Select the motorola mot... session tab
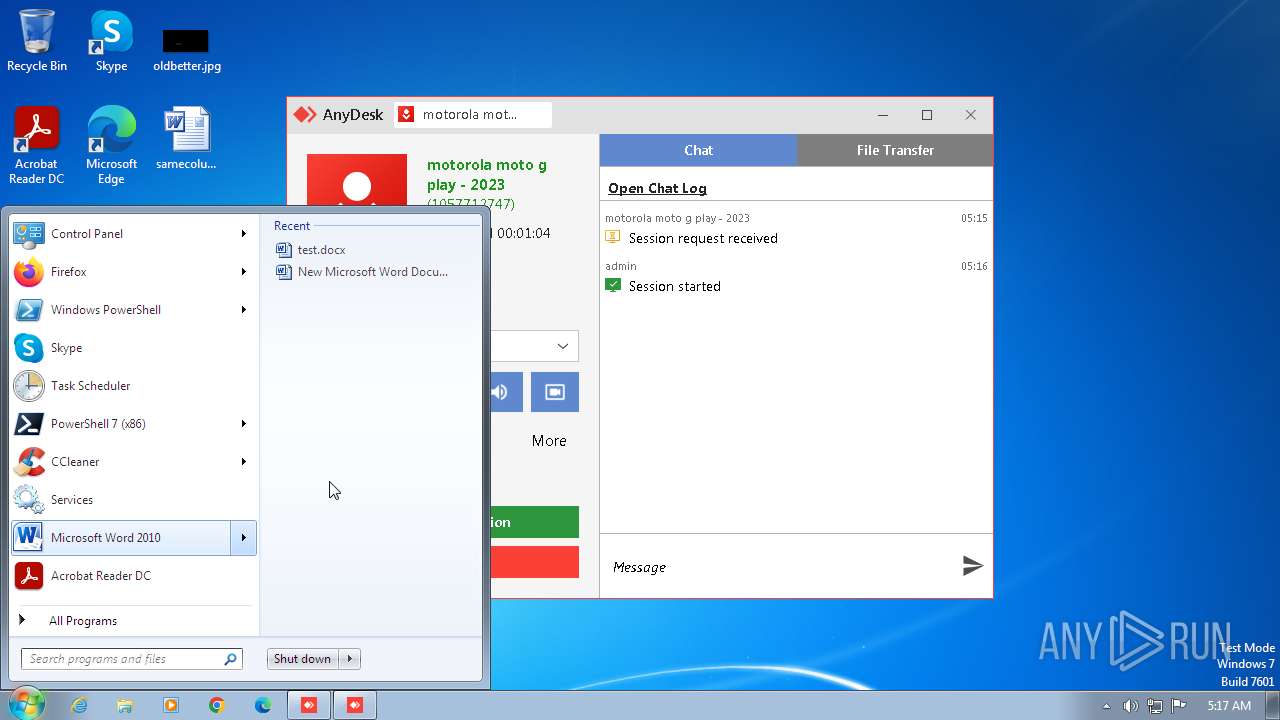This screenshot has width=1280, height=720. pyautogui.click(x=473, y=115)
